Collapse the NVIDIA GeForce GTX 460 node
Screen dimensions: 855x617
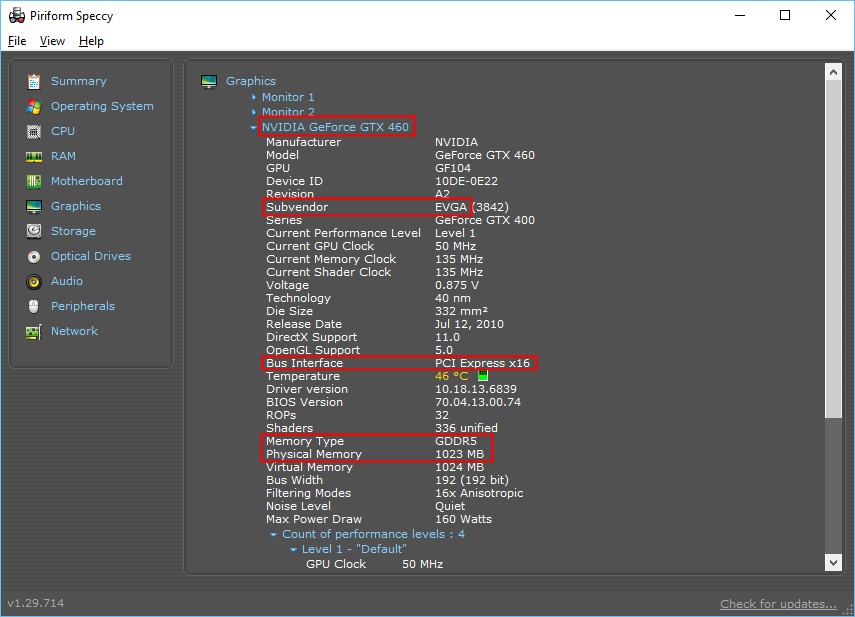[254, 128]
